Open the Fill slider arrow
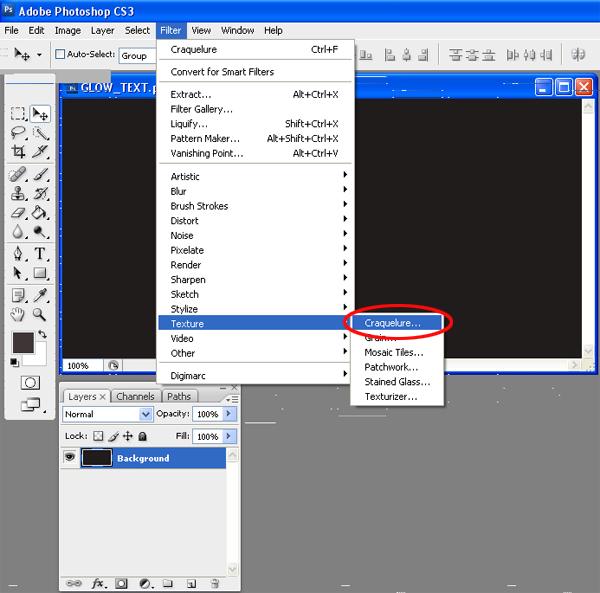 229,436
